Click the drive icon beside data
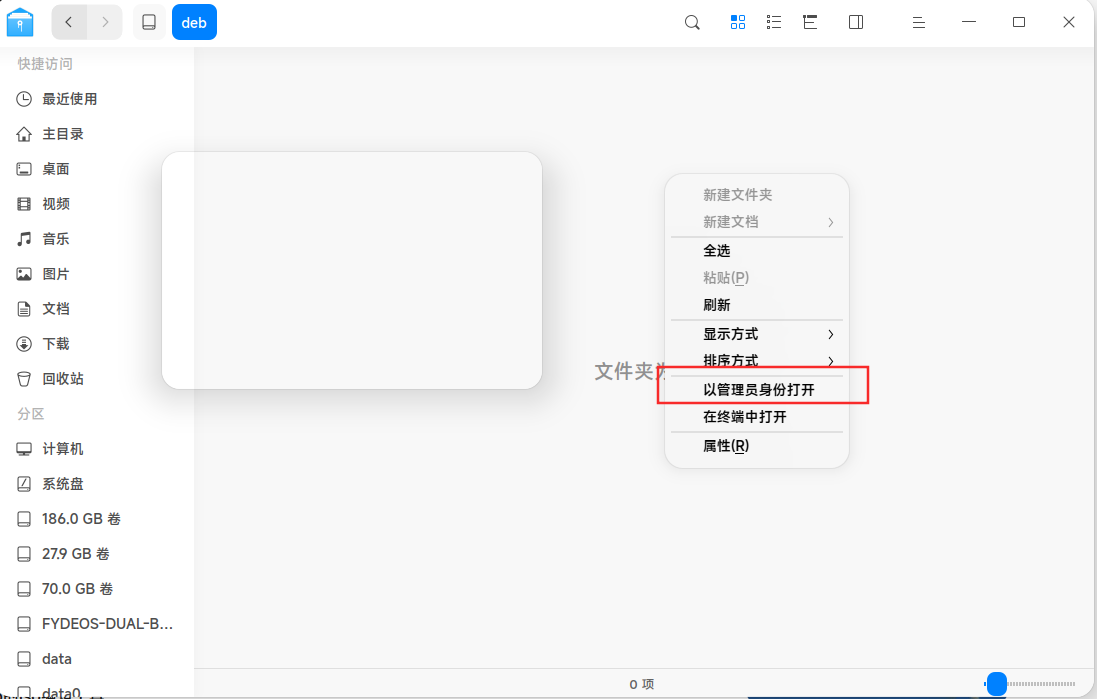This screenshot has height=699, width=1097. pos(24,658)
